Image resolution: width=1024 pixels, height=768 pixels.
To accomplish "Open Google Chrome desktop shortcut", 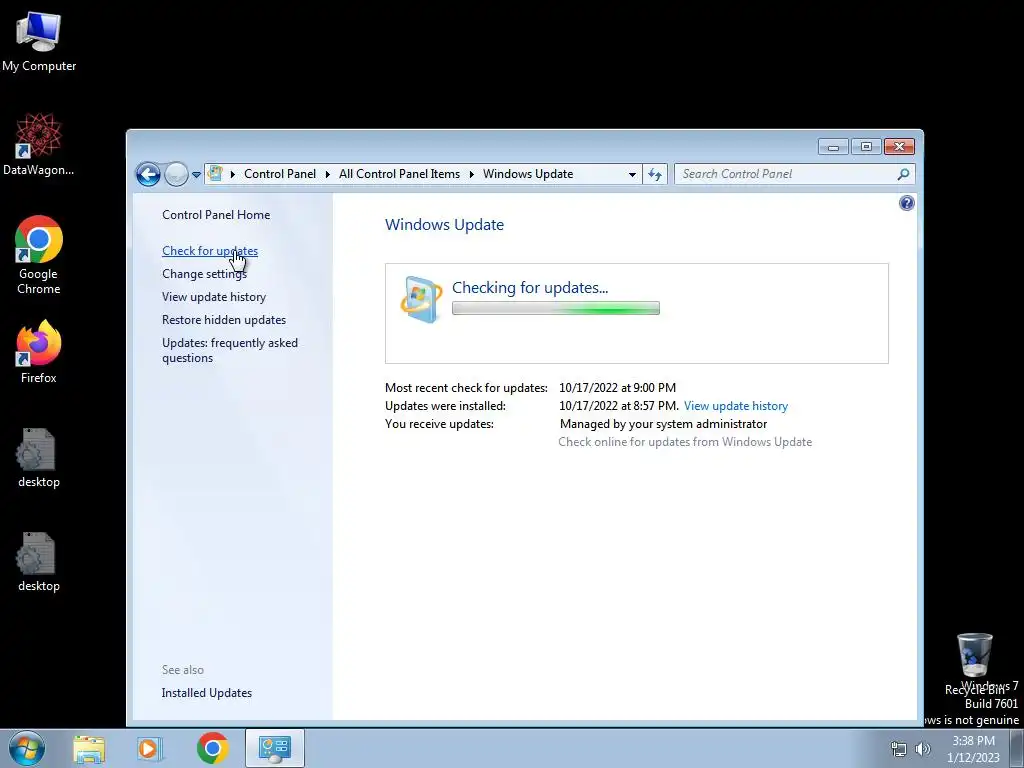I will (x=39, y=255).
